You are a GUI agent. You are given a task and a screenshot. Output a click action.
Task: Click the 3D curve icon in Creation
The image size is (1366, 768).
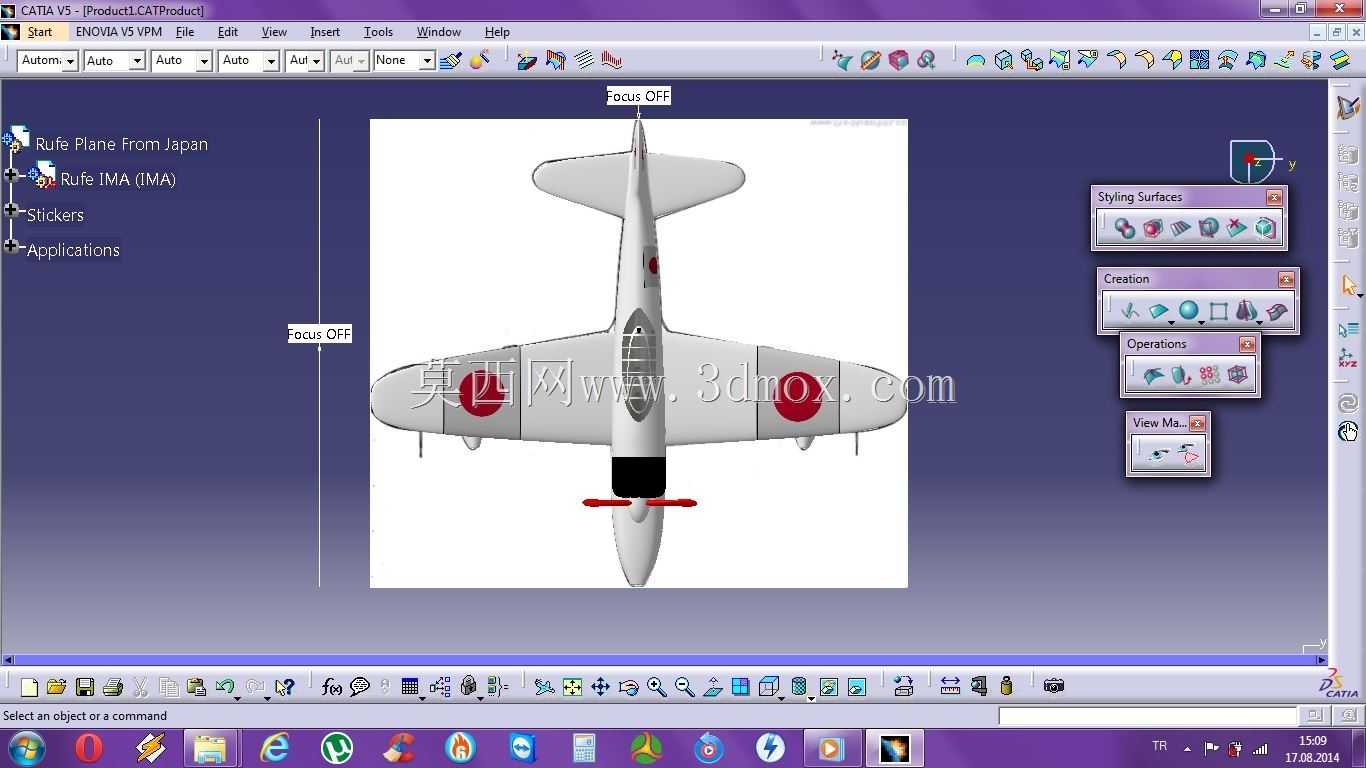point(1130,311)
